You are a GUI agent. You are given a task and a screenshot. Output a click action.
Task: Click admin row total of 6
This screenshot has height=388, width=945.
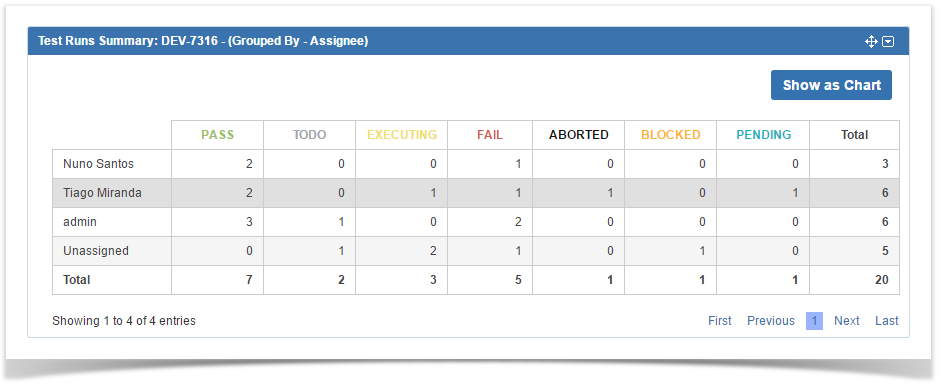tap(885, 222)
